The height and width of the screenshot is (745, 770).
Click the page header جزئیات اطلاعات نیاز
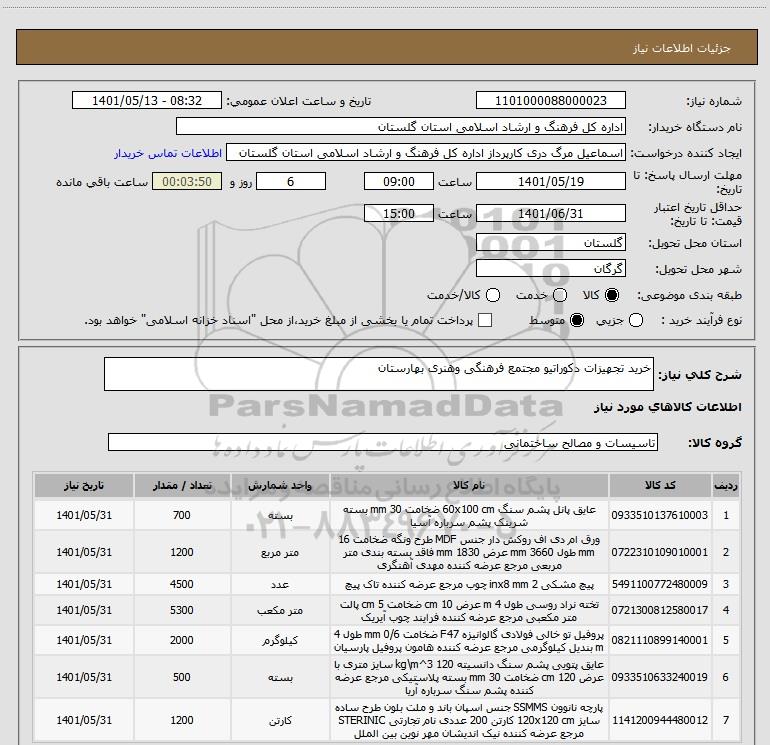point(682,48)
